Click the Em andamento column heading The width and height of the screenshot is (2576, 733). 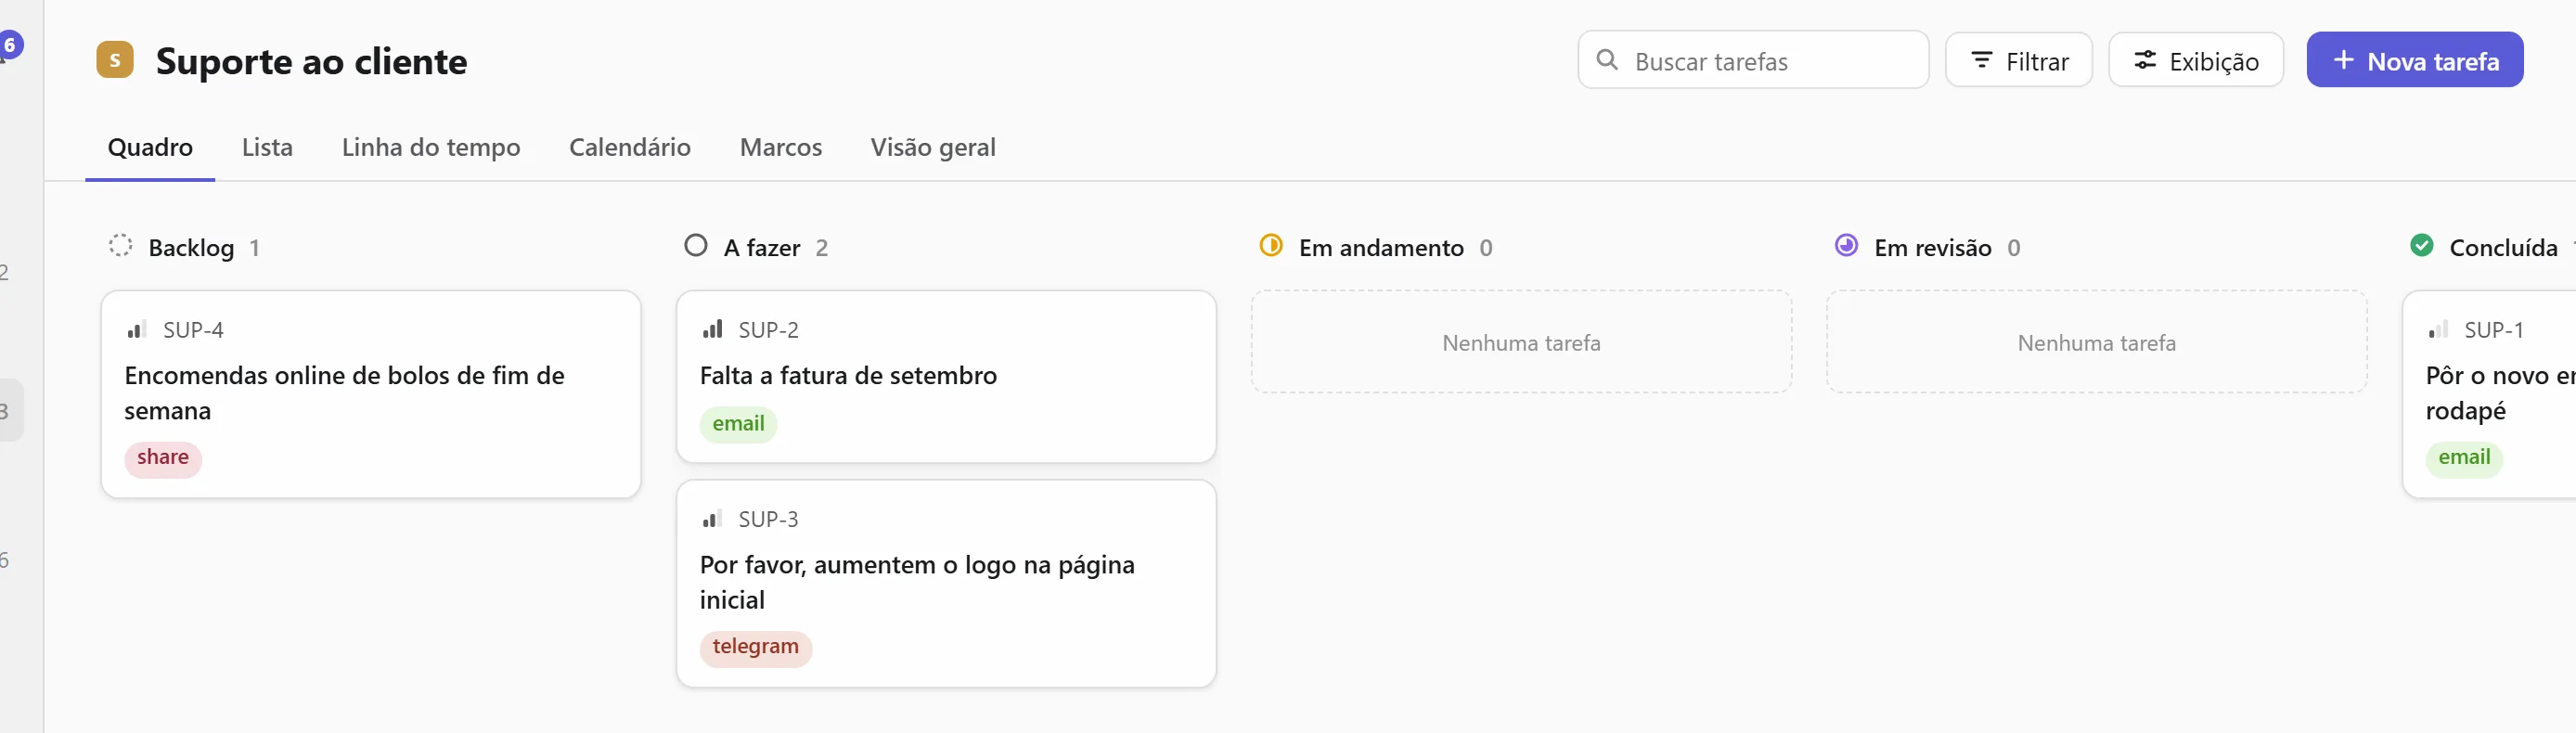(x=1381, y=248)
